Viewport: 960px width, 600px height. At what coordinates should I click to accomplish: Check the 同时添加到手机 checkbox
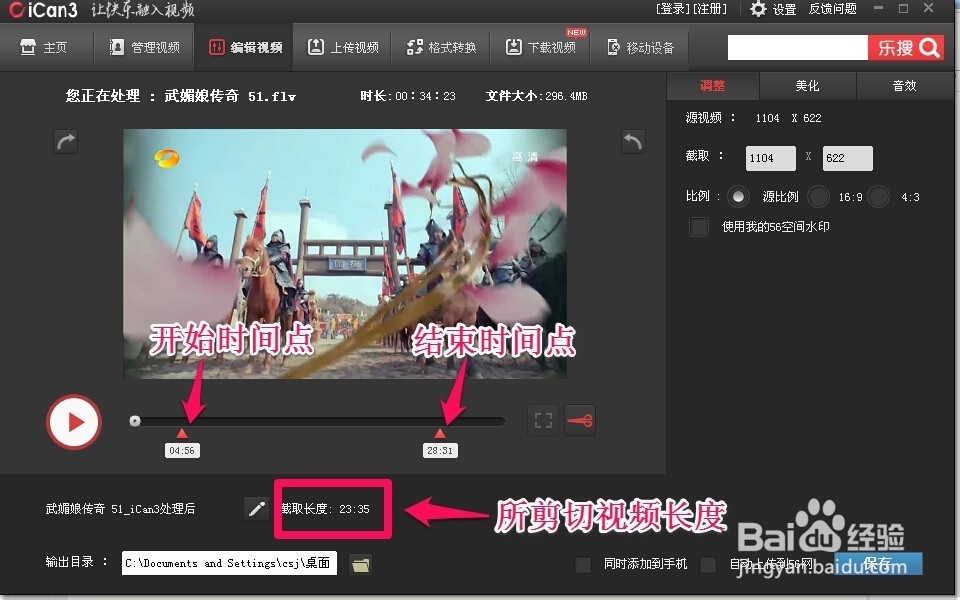pos(583,564)
